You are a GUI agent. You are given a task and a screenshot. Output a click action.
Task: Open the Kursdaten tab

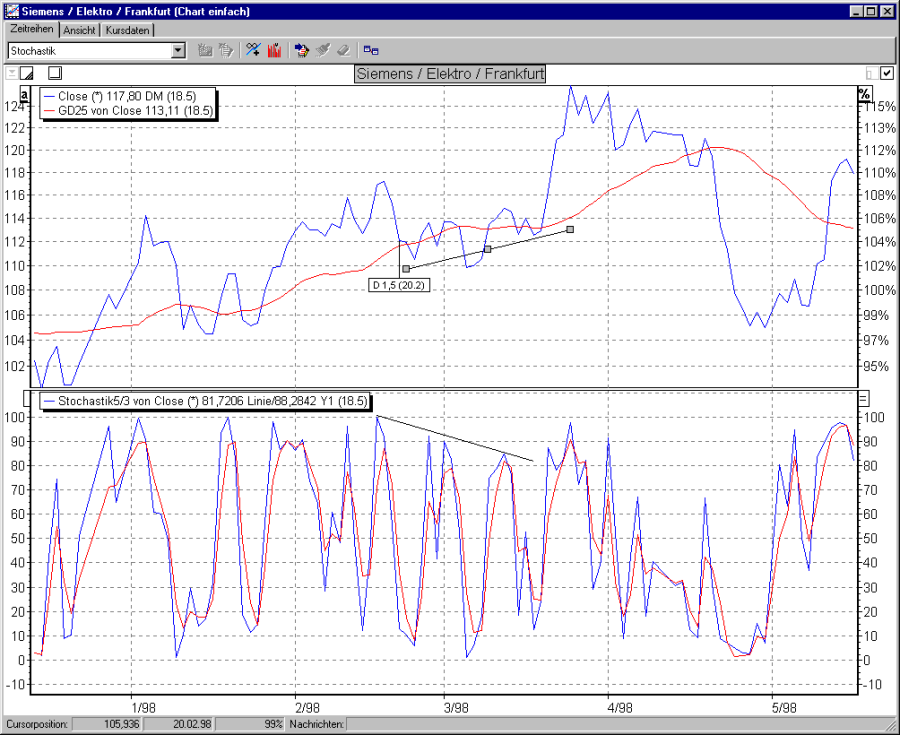click(x=130, y=30)
